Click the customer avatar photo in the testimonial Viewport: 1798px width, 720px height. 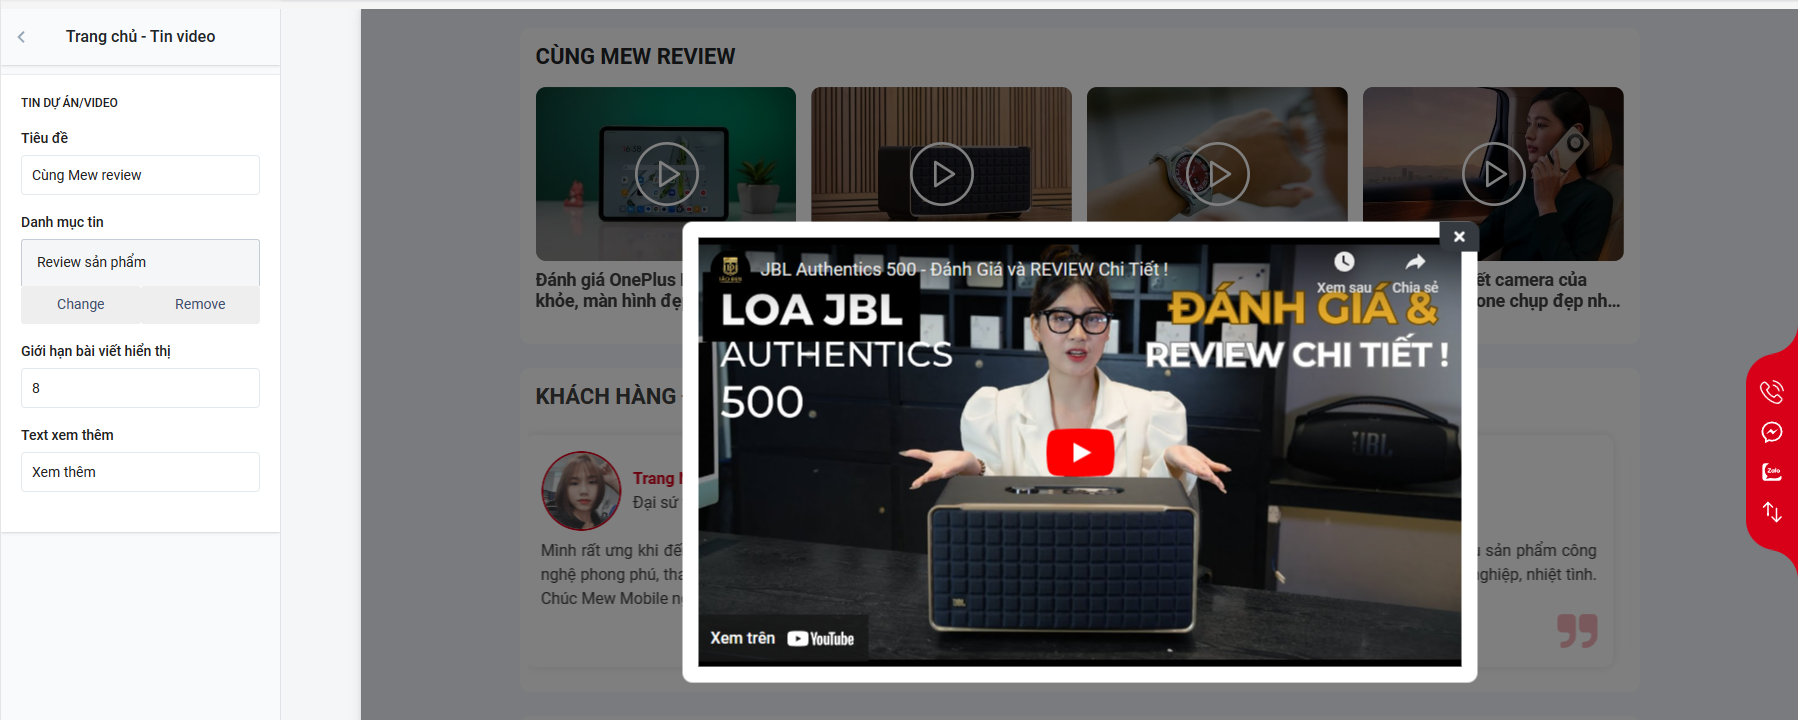pyautogui.click(x=581, y=491)
